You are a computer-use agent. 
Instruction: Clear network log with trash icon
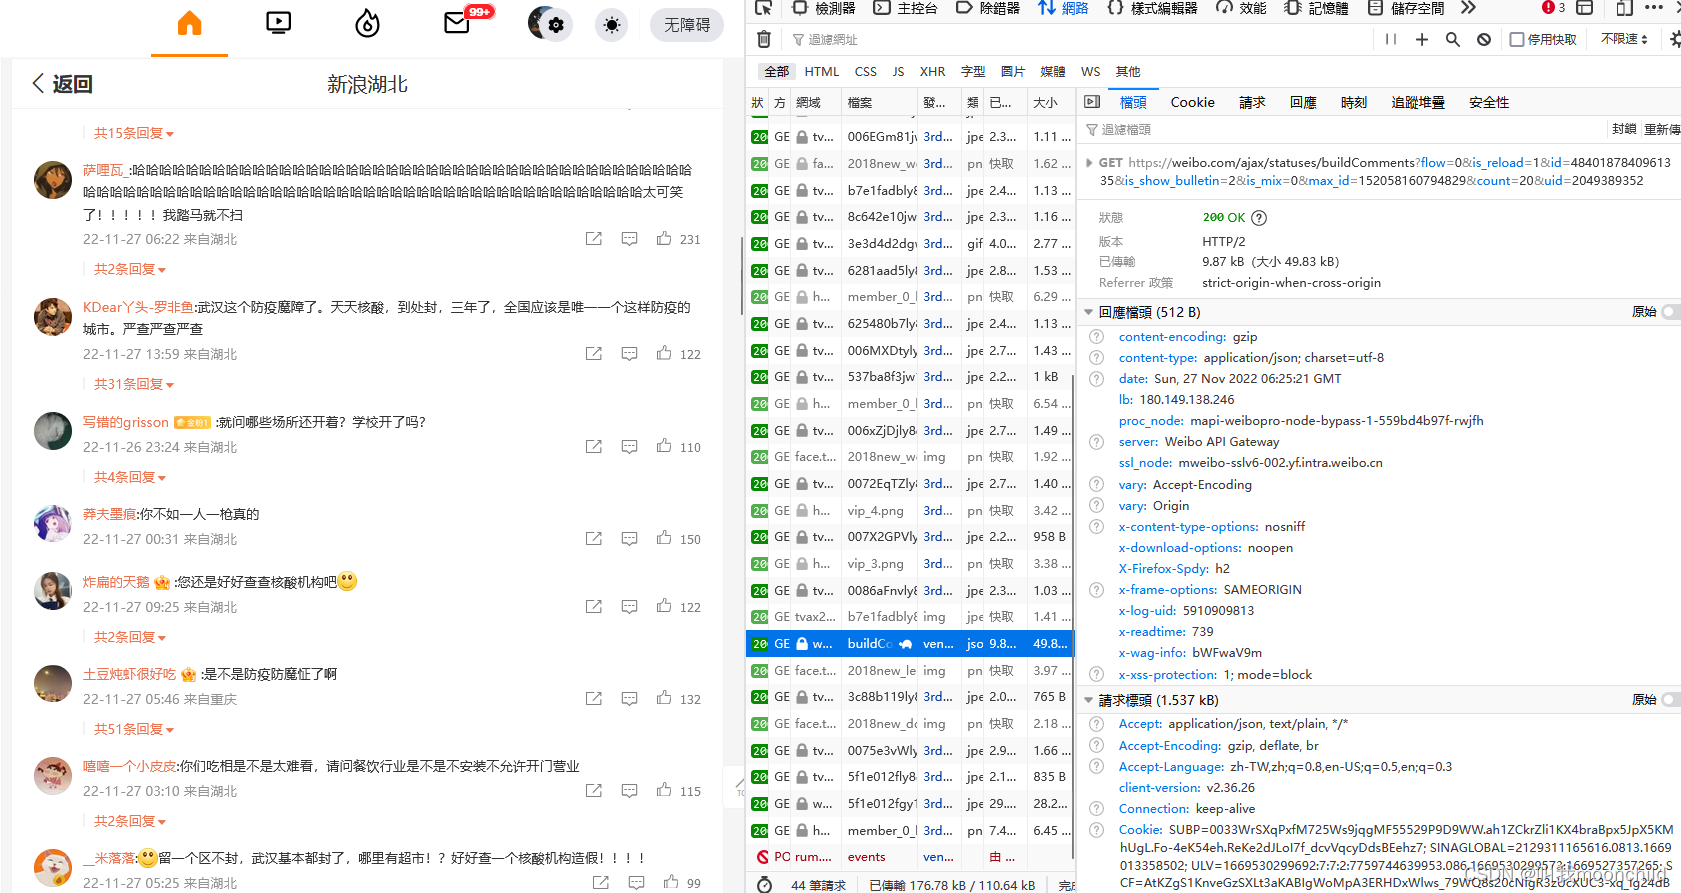pos(764,39)
